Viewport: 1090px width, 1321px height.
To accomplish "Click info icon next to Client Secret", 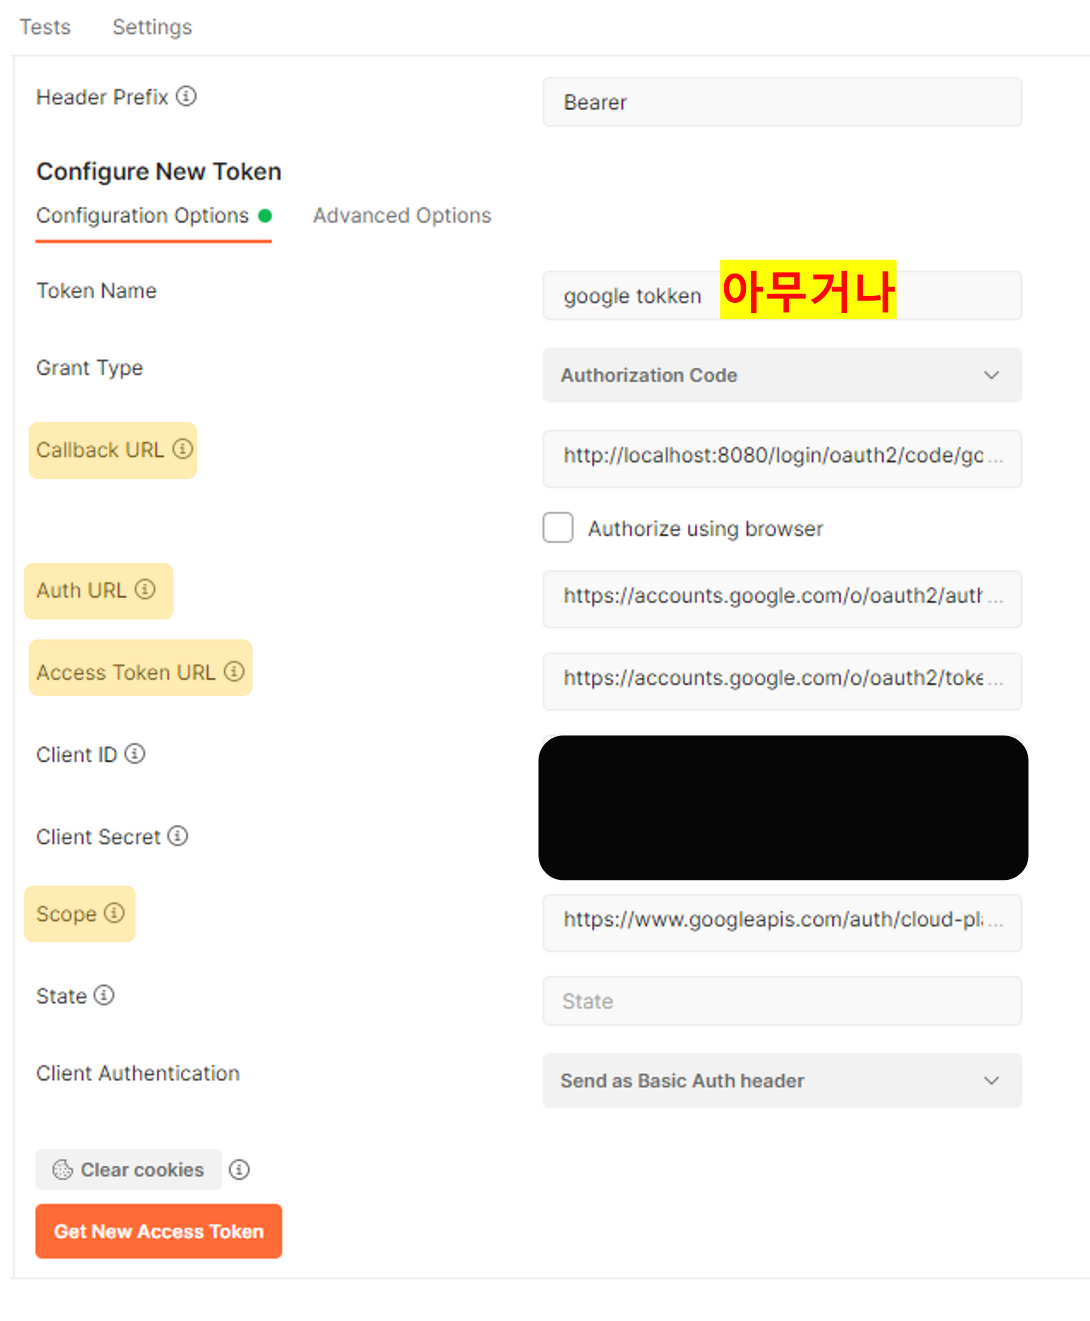I will click(177, 835).
